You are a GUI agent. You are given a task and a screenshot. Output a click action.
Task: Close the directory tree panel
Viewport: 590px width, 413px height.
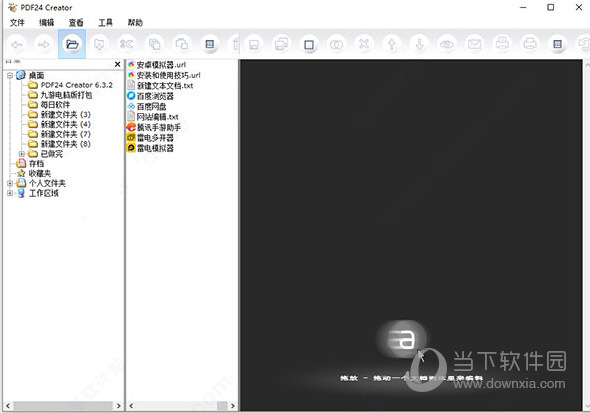pyautogui.click(x=117, y=64)
